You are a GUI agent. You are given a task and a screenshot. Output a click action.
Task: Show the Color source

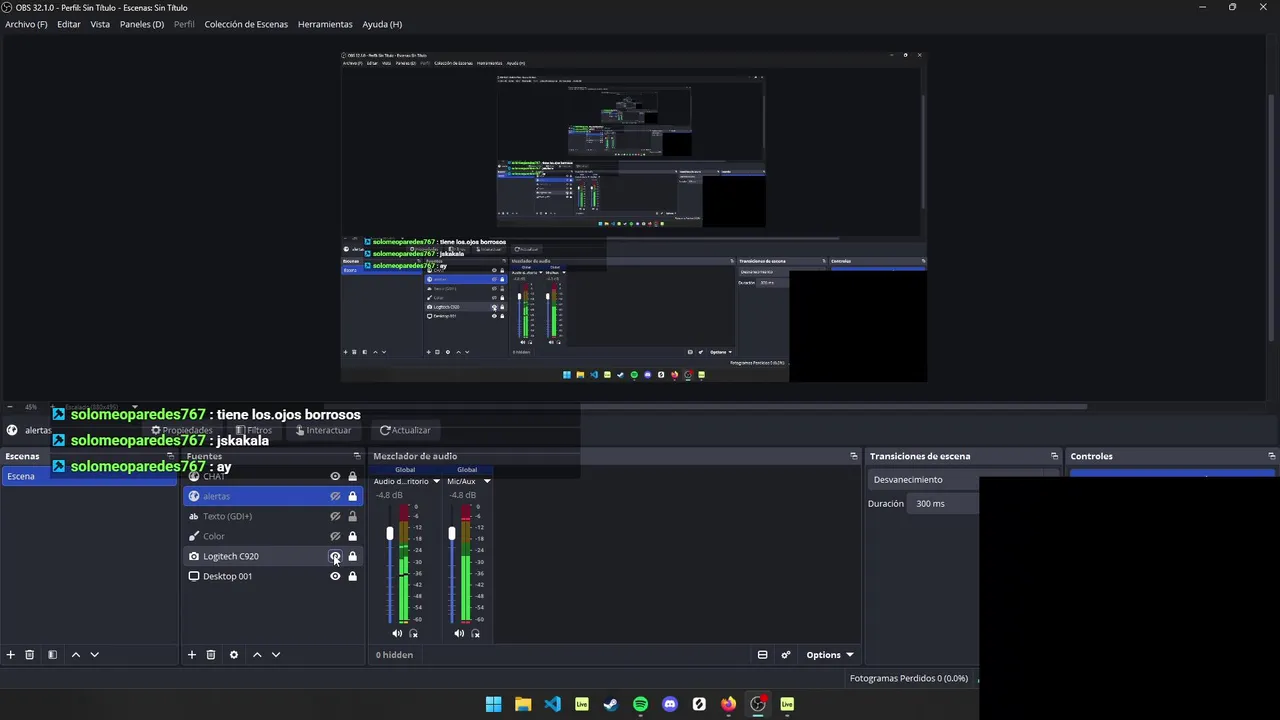(x=335, y=536)
